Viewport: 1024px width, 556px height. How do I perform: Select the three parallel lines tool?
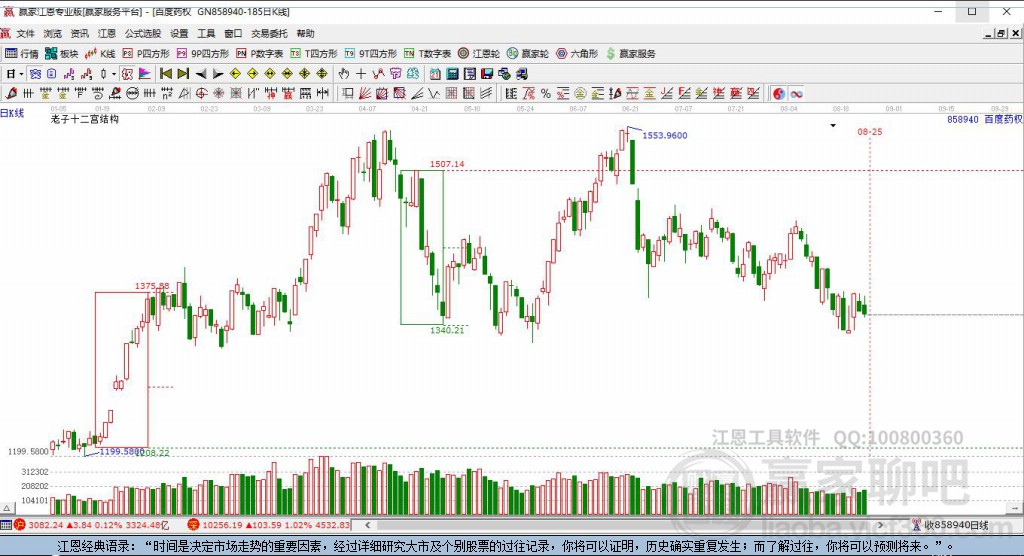[486, 94]
